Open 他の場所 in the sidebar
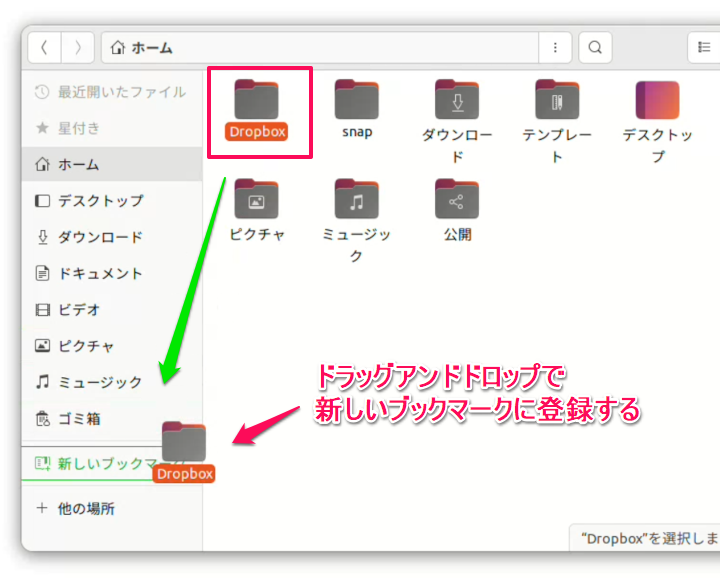The width and height of the screenshot is (720, 578). pos(112,508)
